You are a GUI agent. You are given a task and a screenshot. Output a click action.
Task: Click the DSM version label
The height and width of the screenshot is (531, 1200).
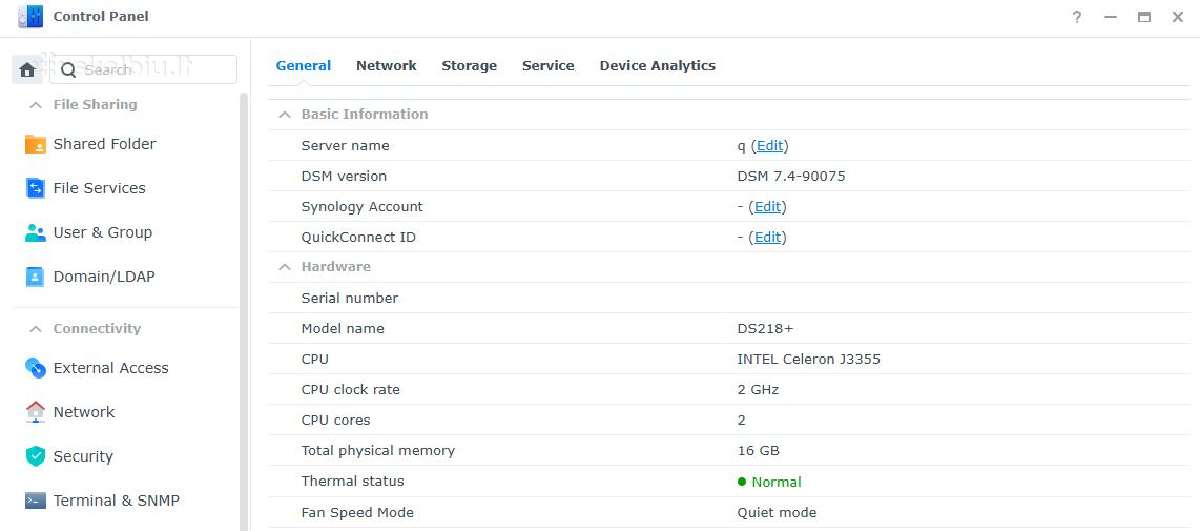344,176
